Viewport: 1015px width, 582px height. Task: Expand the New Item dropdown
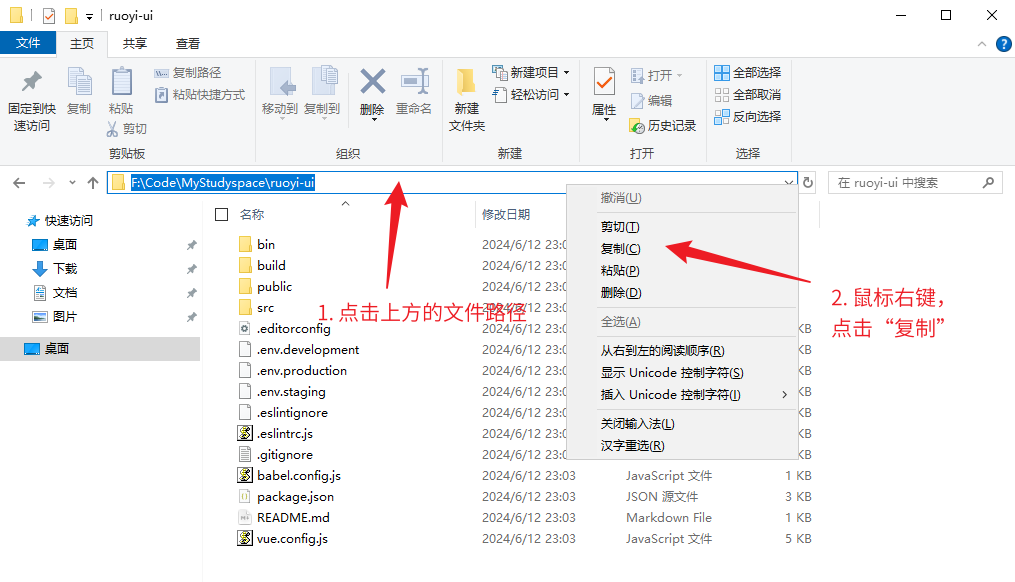tap(566, 73)
